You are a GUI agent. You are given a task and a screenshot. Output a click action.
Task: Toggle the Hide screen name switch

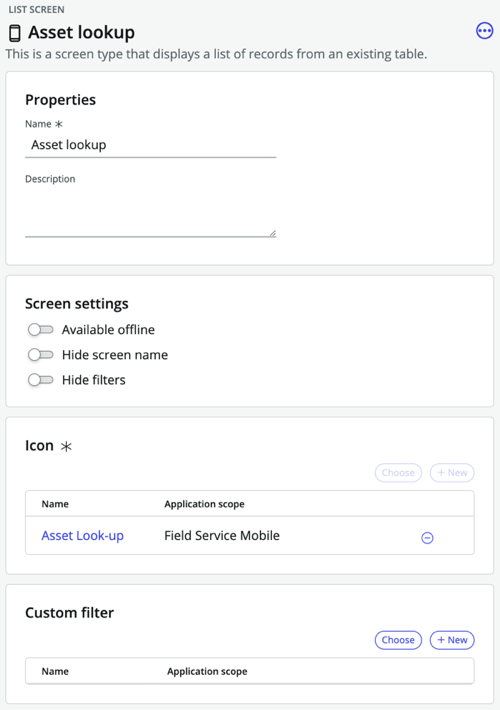40,355
